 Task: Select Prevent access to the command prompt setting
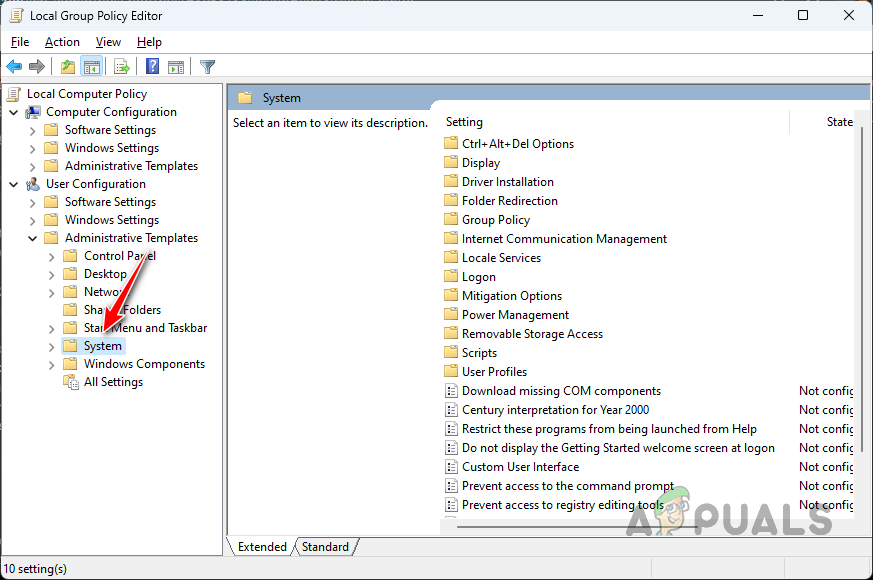point(567,485)
